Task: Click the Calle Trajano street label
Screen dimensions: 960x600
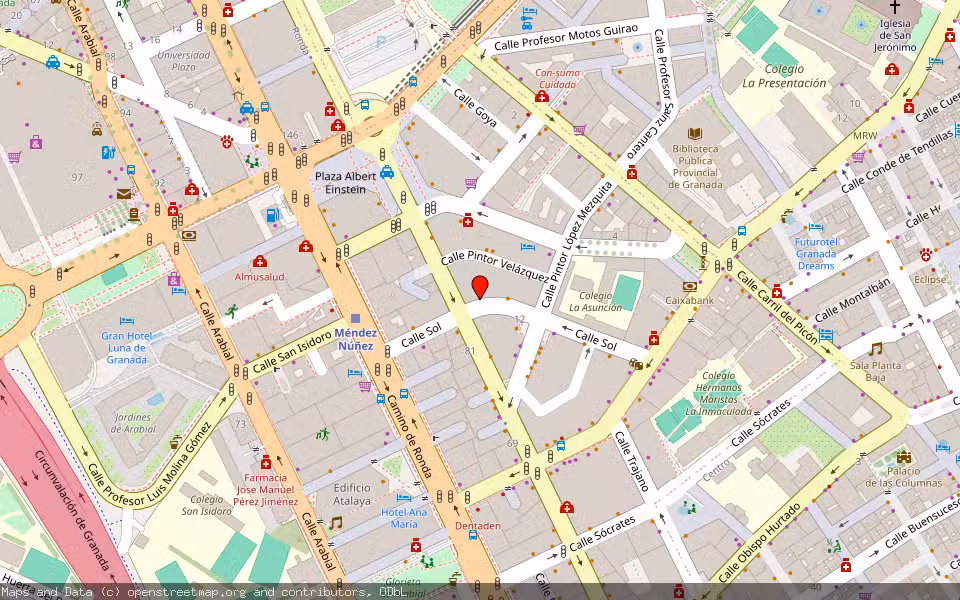Action: point(632,462)
